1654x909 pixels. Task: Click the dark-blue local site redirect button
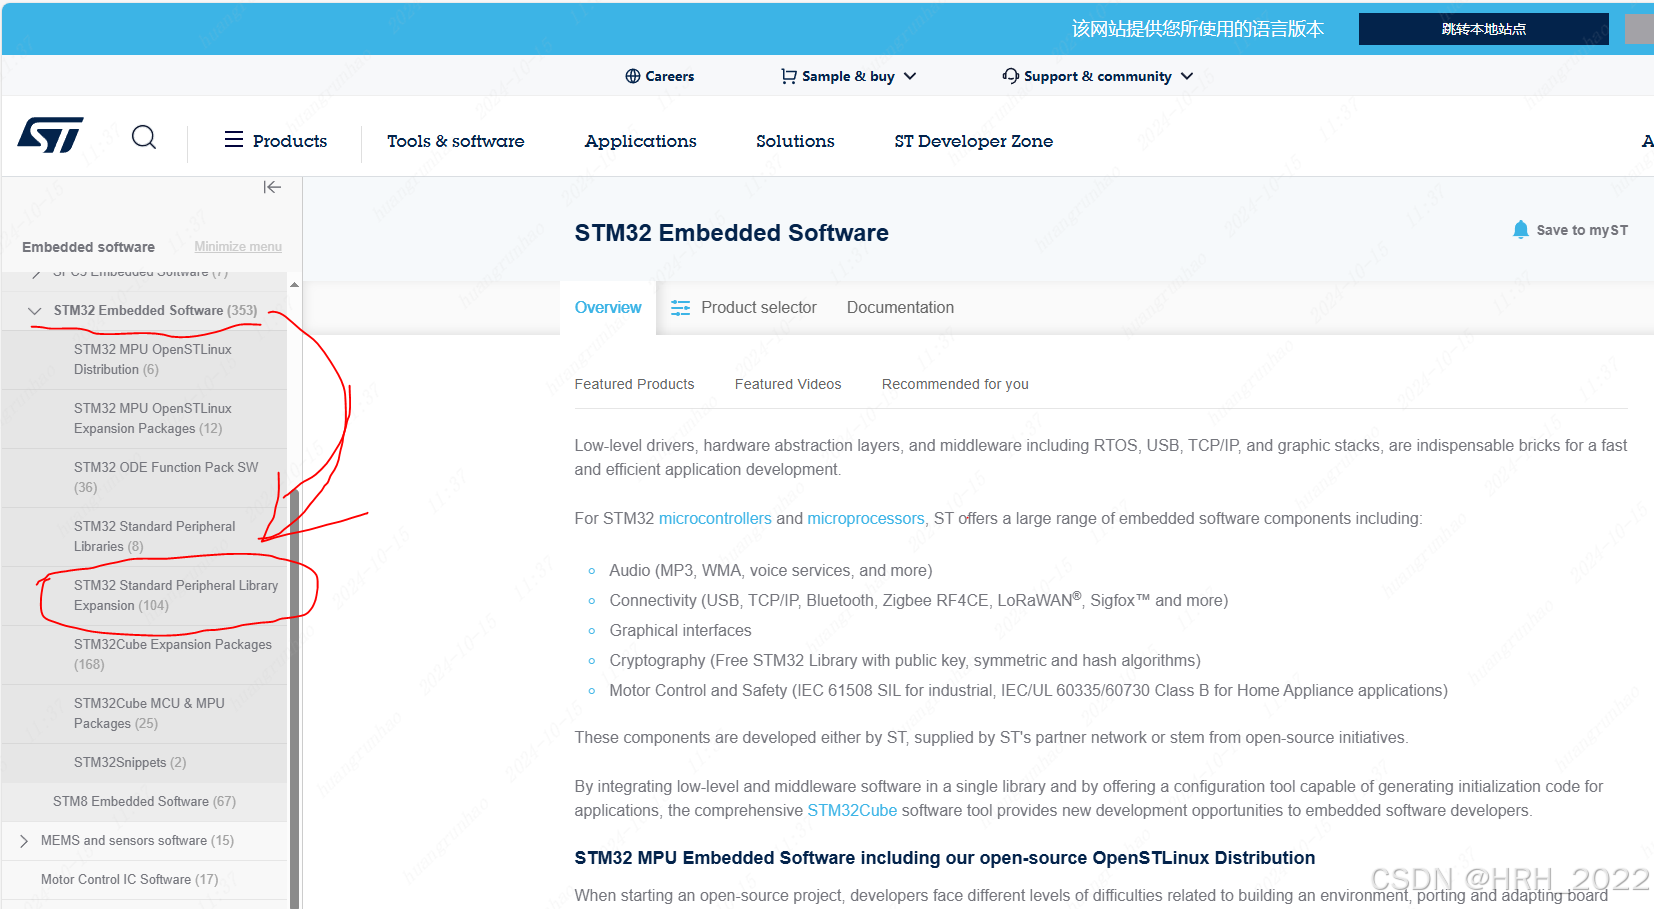coord(1484,29)
